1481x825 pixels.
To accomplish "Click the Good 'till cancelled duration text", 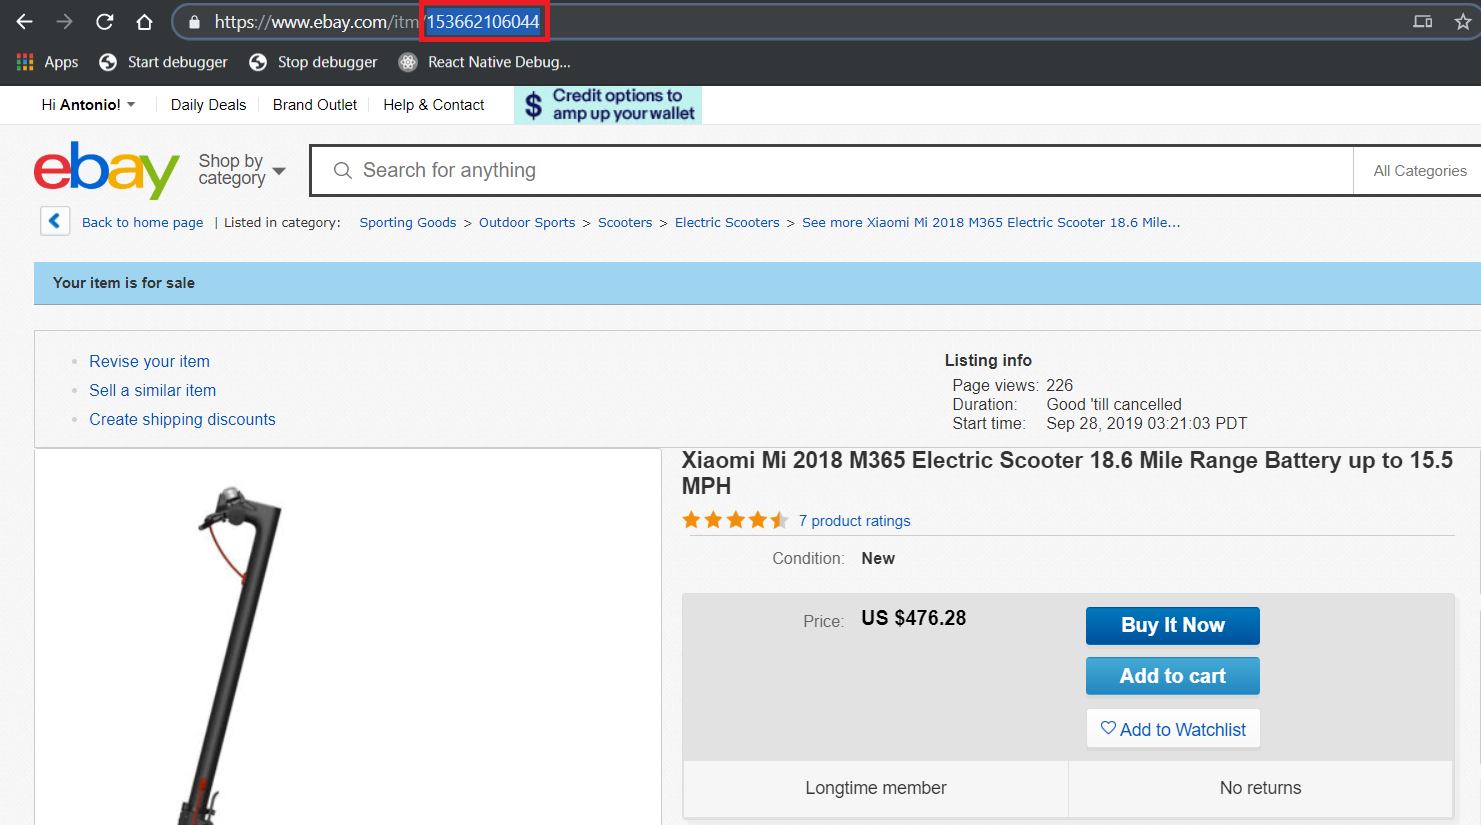I will tap(1114, 404).
